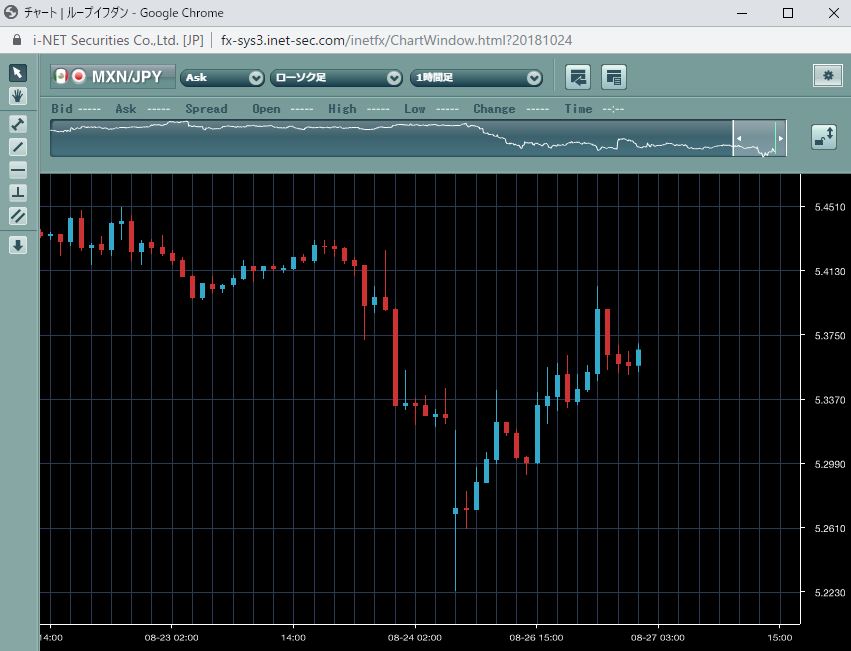Click right handle of overview range slider
This screenshot has height=651, width=851.
(x=780, y=138)
